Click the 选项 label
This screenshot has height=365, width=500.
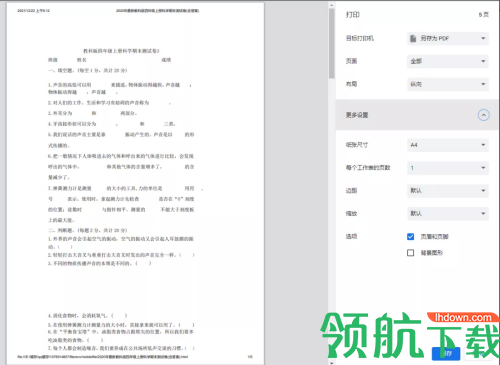(351, 237)
